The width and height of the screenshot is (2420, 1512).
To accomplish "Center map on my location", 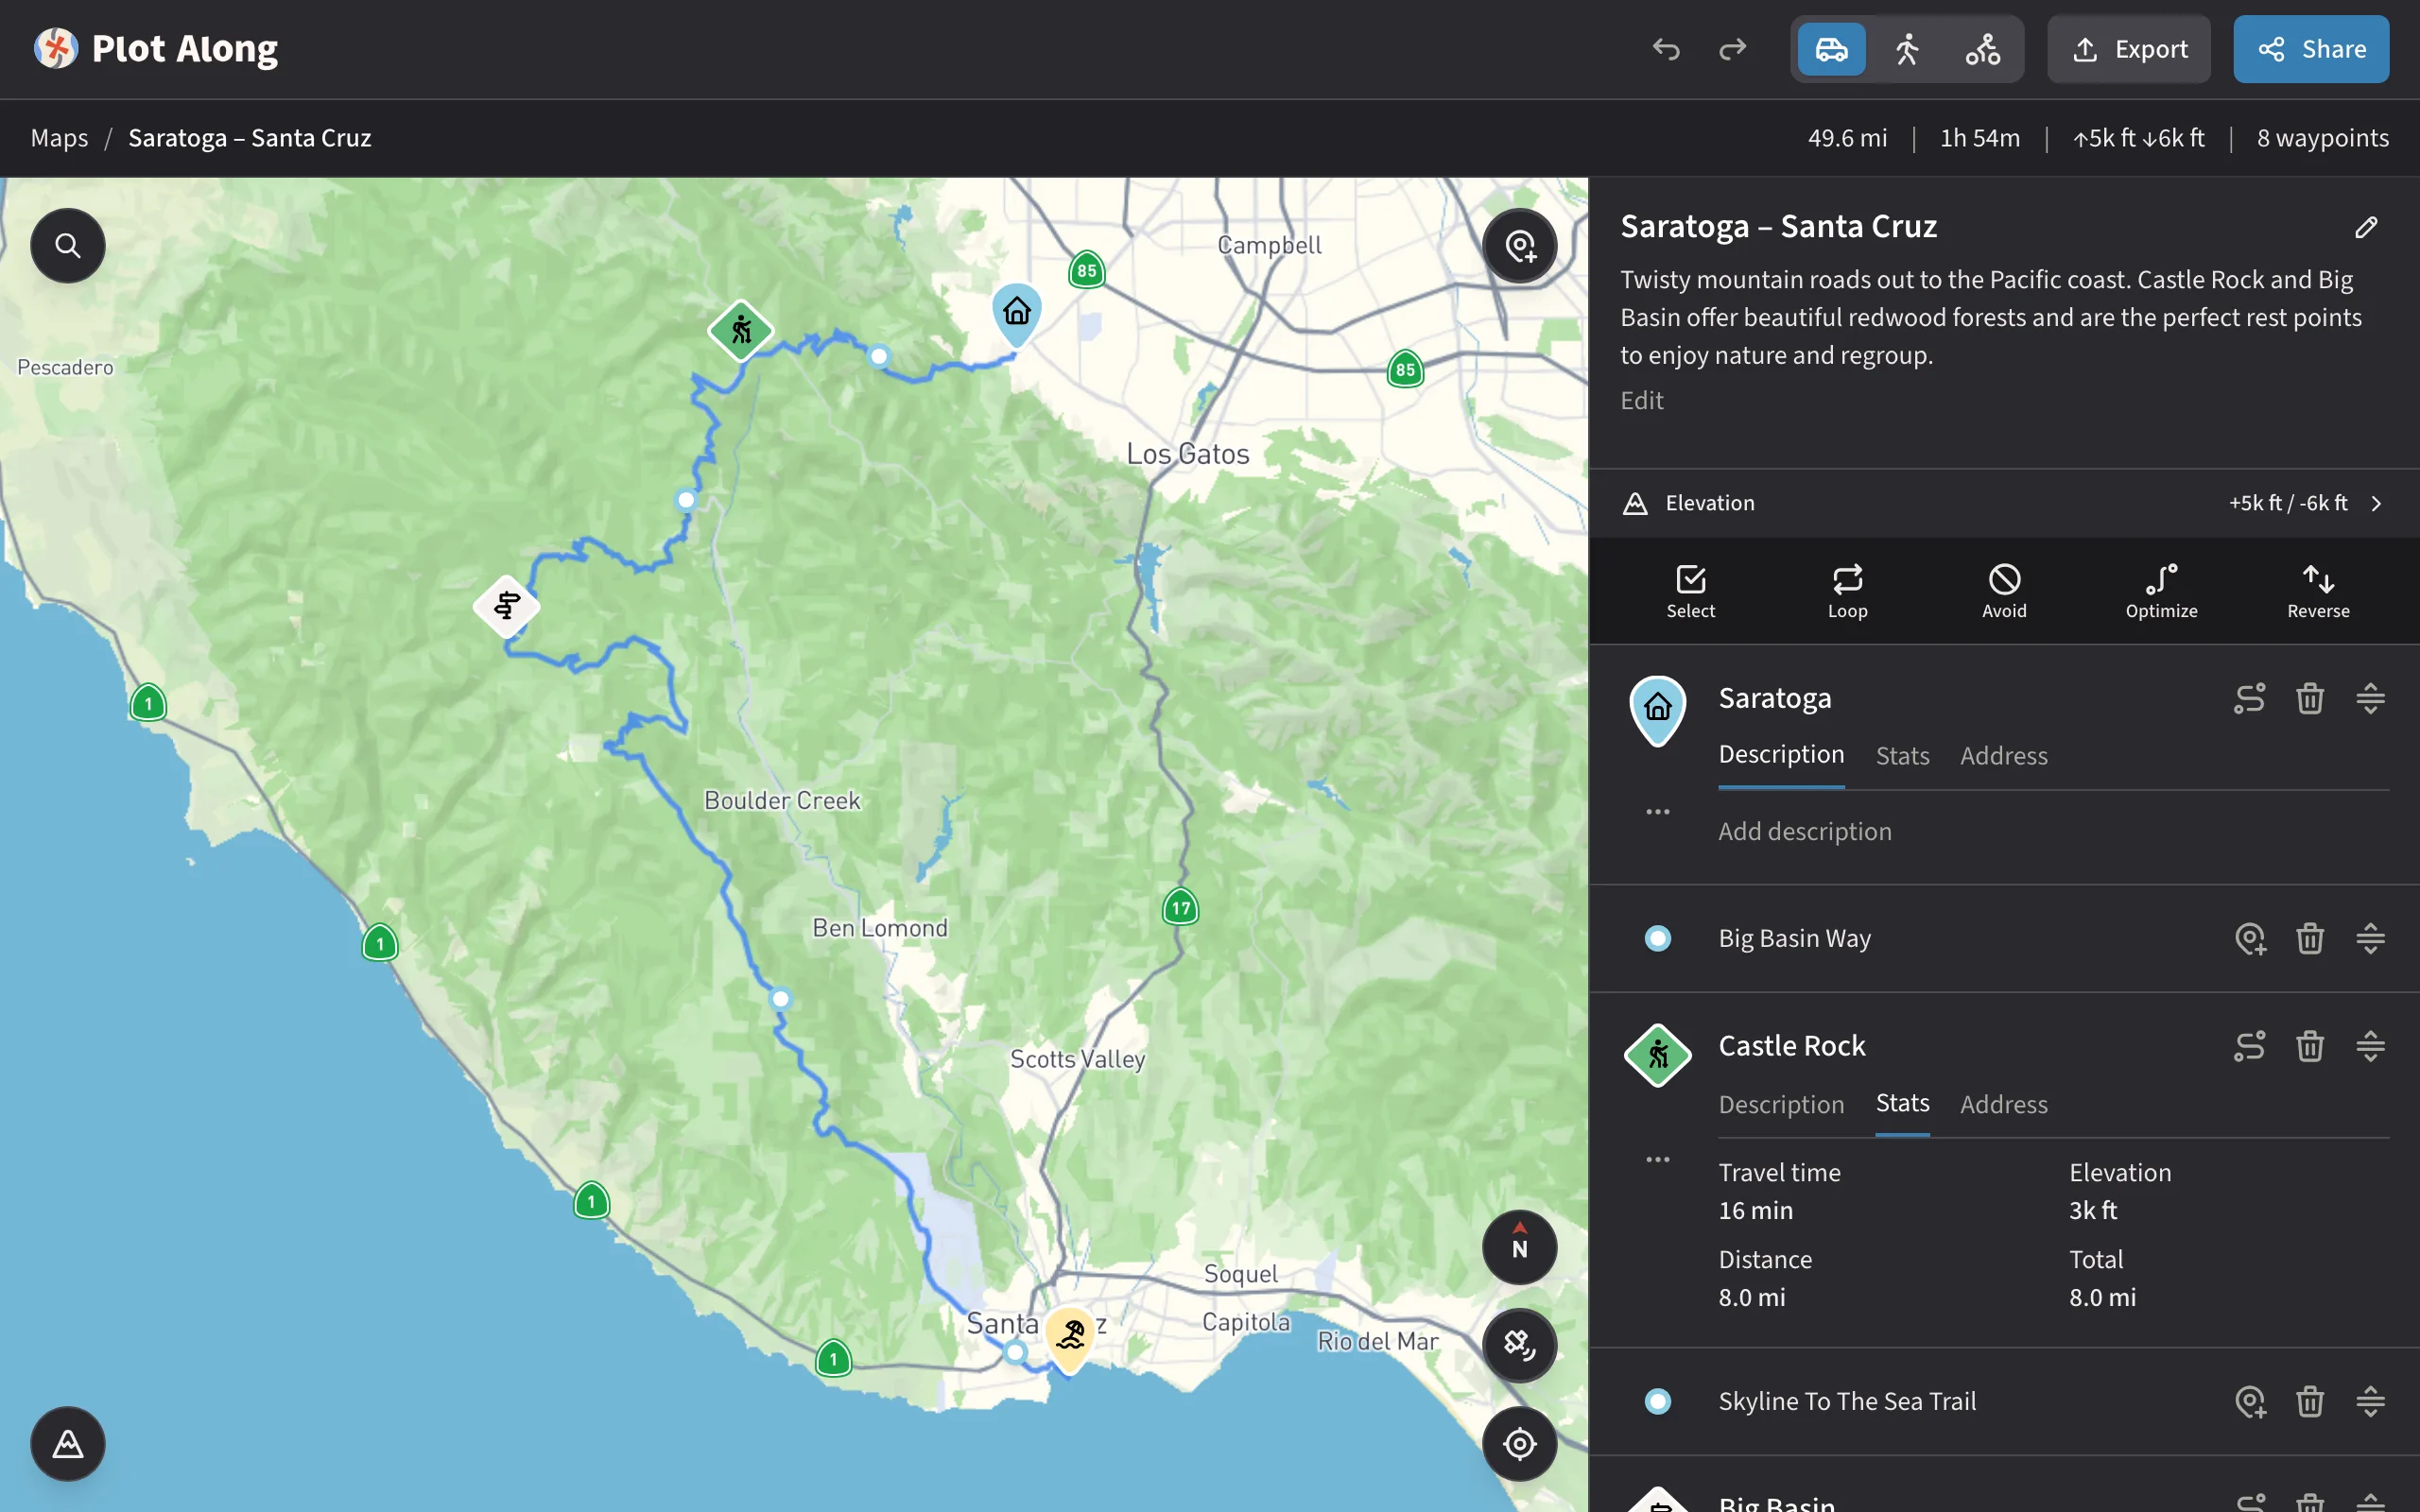I will tap(1519, 1444).
